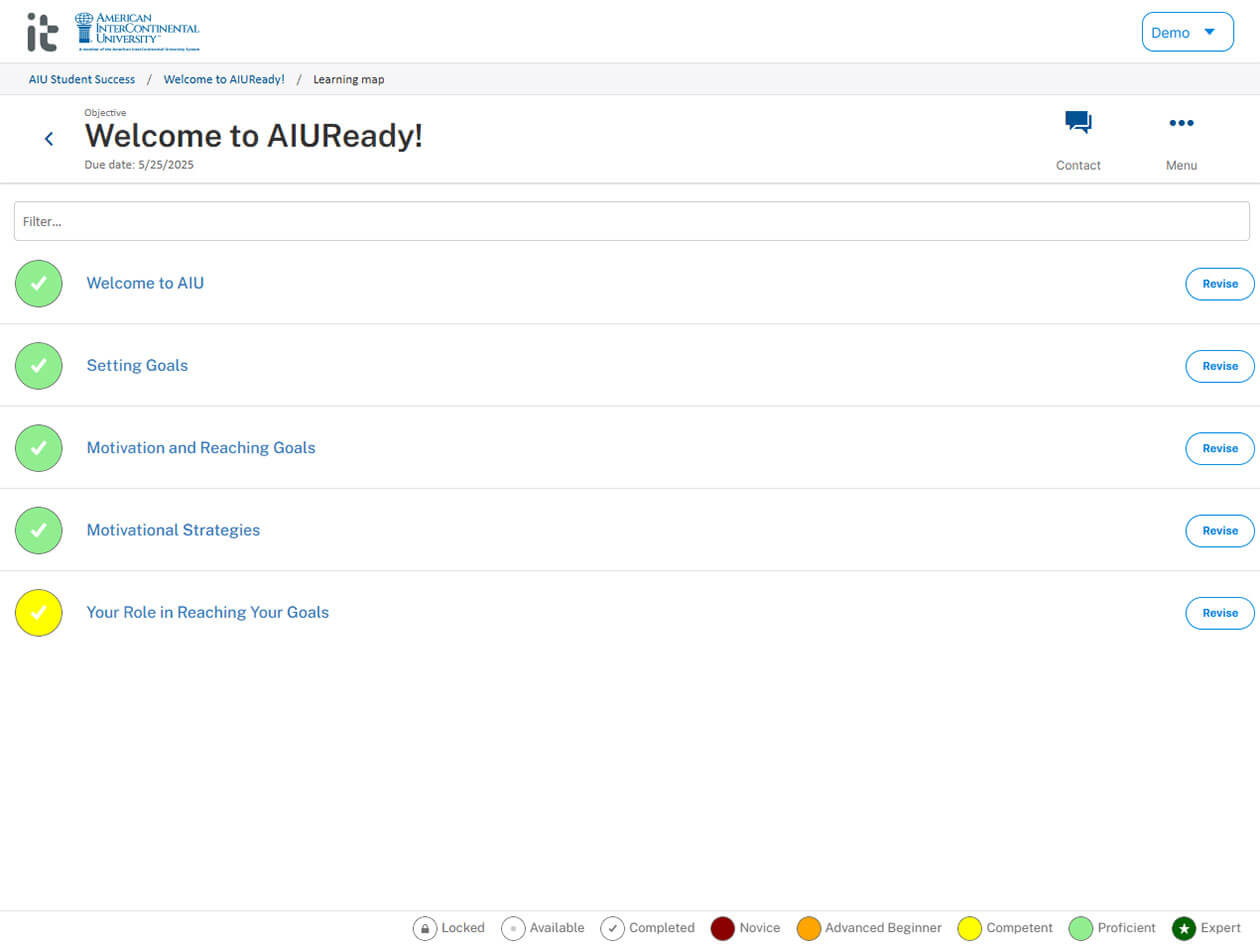
Task: Click the back arrow beside Welcome to AIUReady!
Action: point(49,139)
